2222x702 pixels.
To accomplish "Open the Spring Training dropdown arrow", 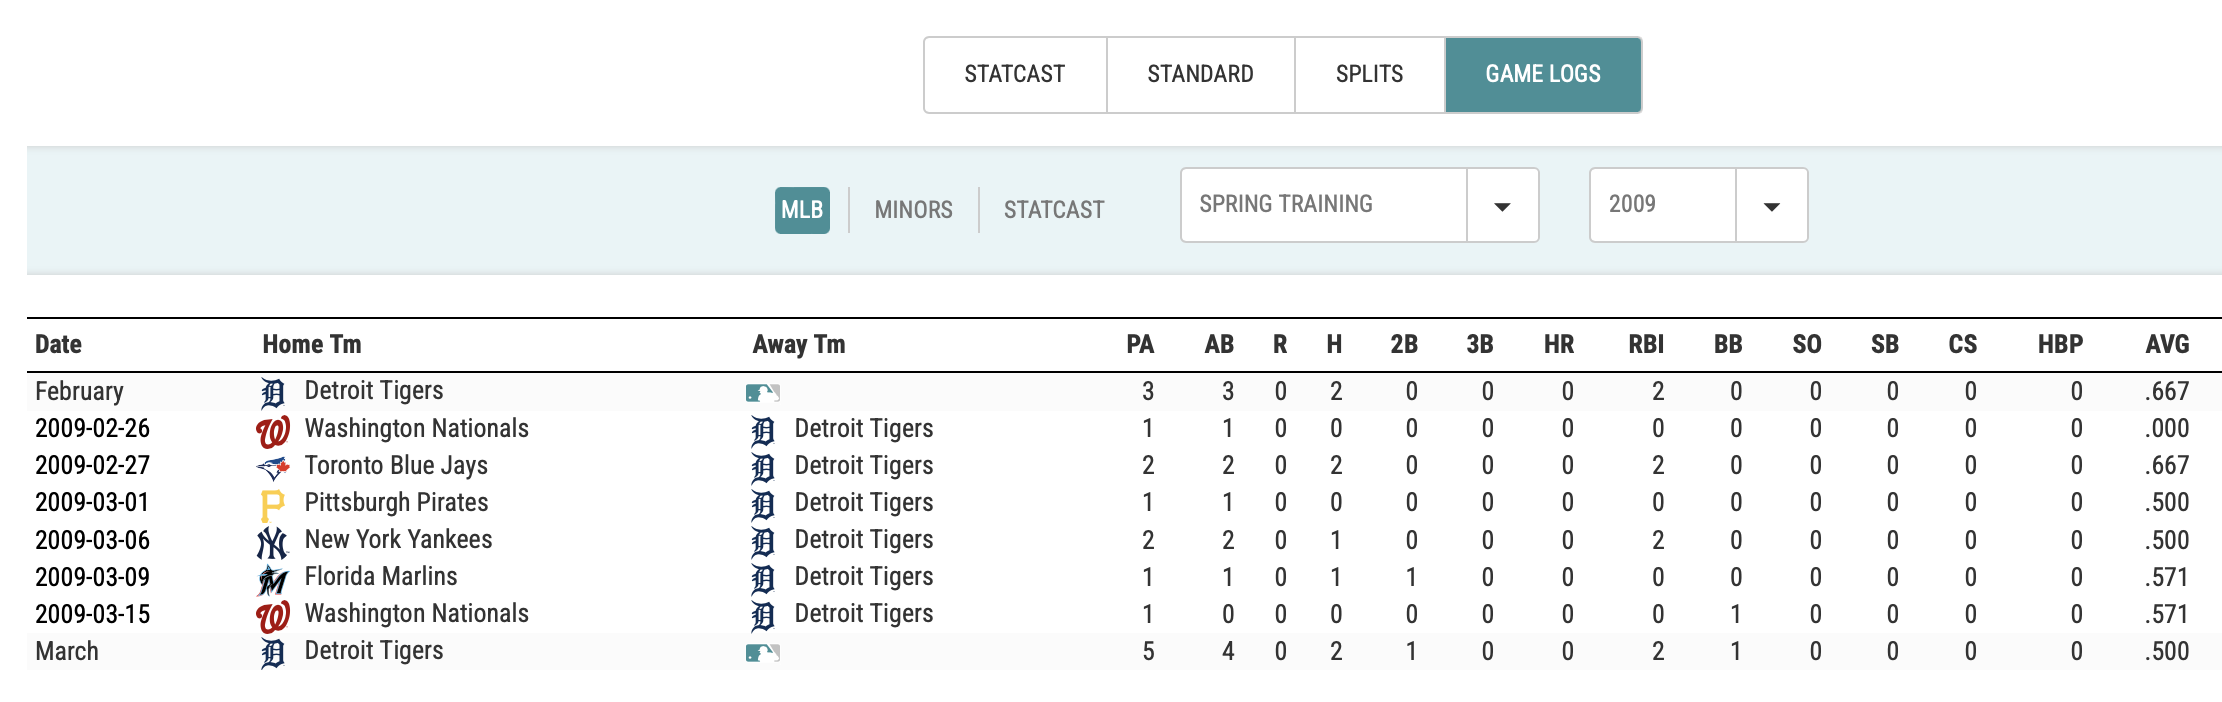I will pos(1501,206).
